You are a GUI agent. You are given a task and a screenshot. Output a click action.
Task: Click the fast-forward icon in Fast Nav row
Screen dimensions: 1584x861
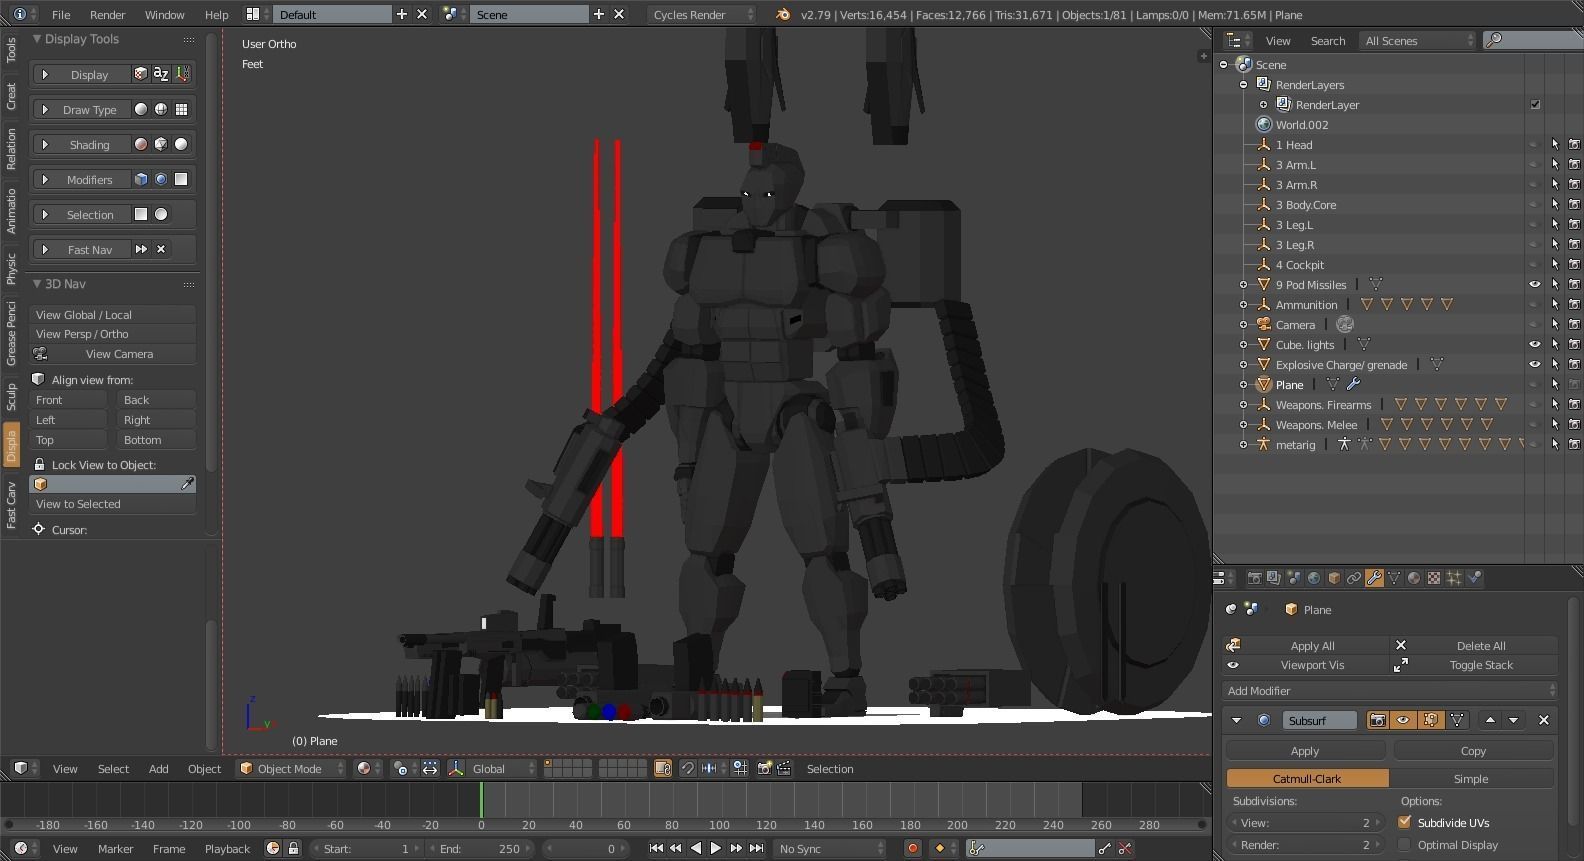tap(141, 249)
